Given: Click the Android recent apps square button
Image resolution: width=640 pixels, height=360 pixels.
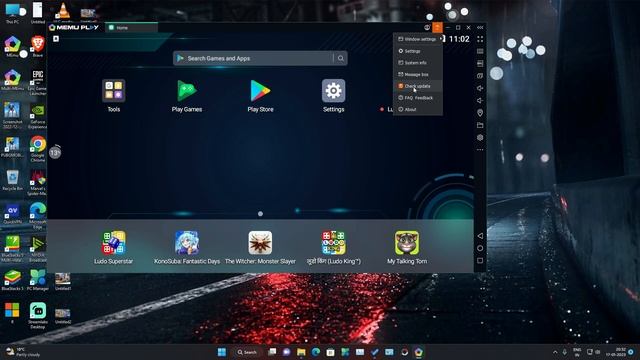Looking at the screenshot, I should [x=480, y=260].
